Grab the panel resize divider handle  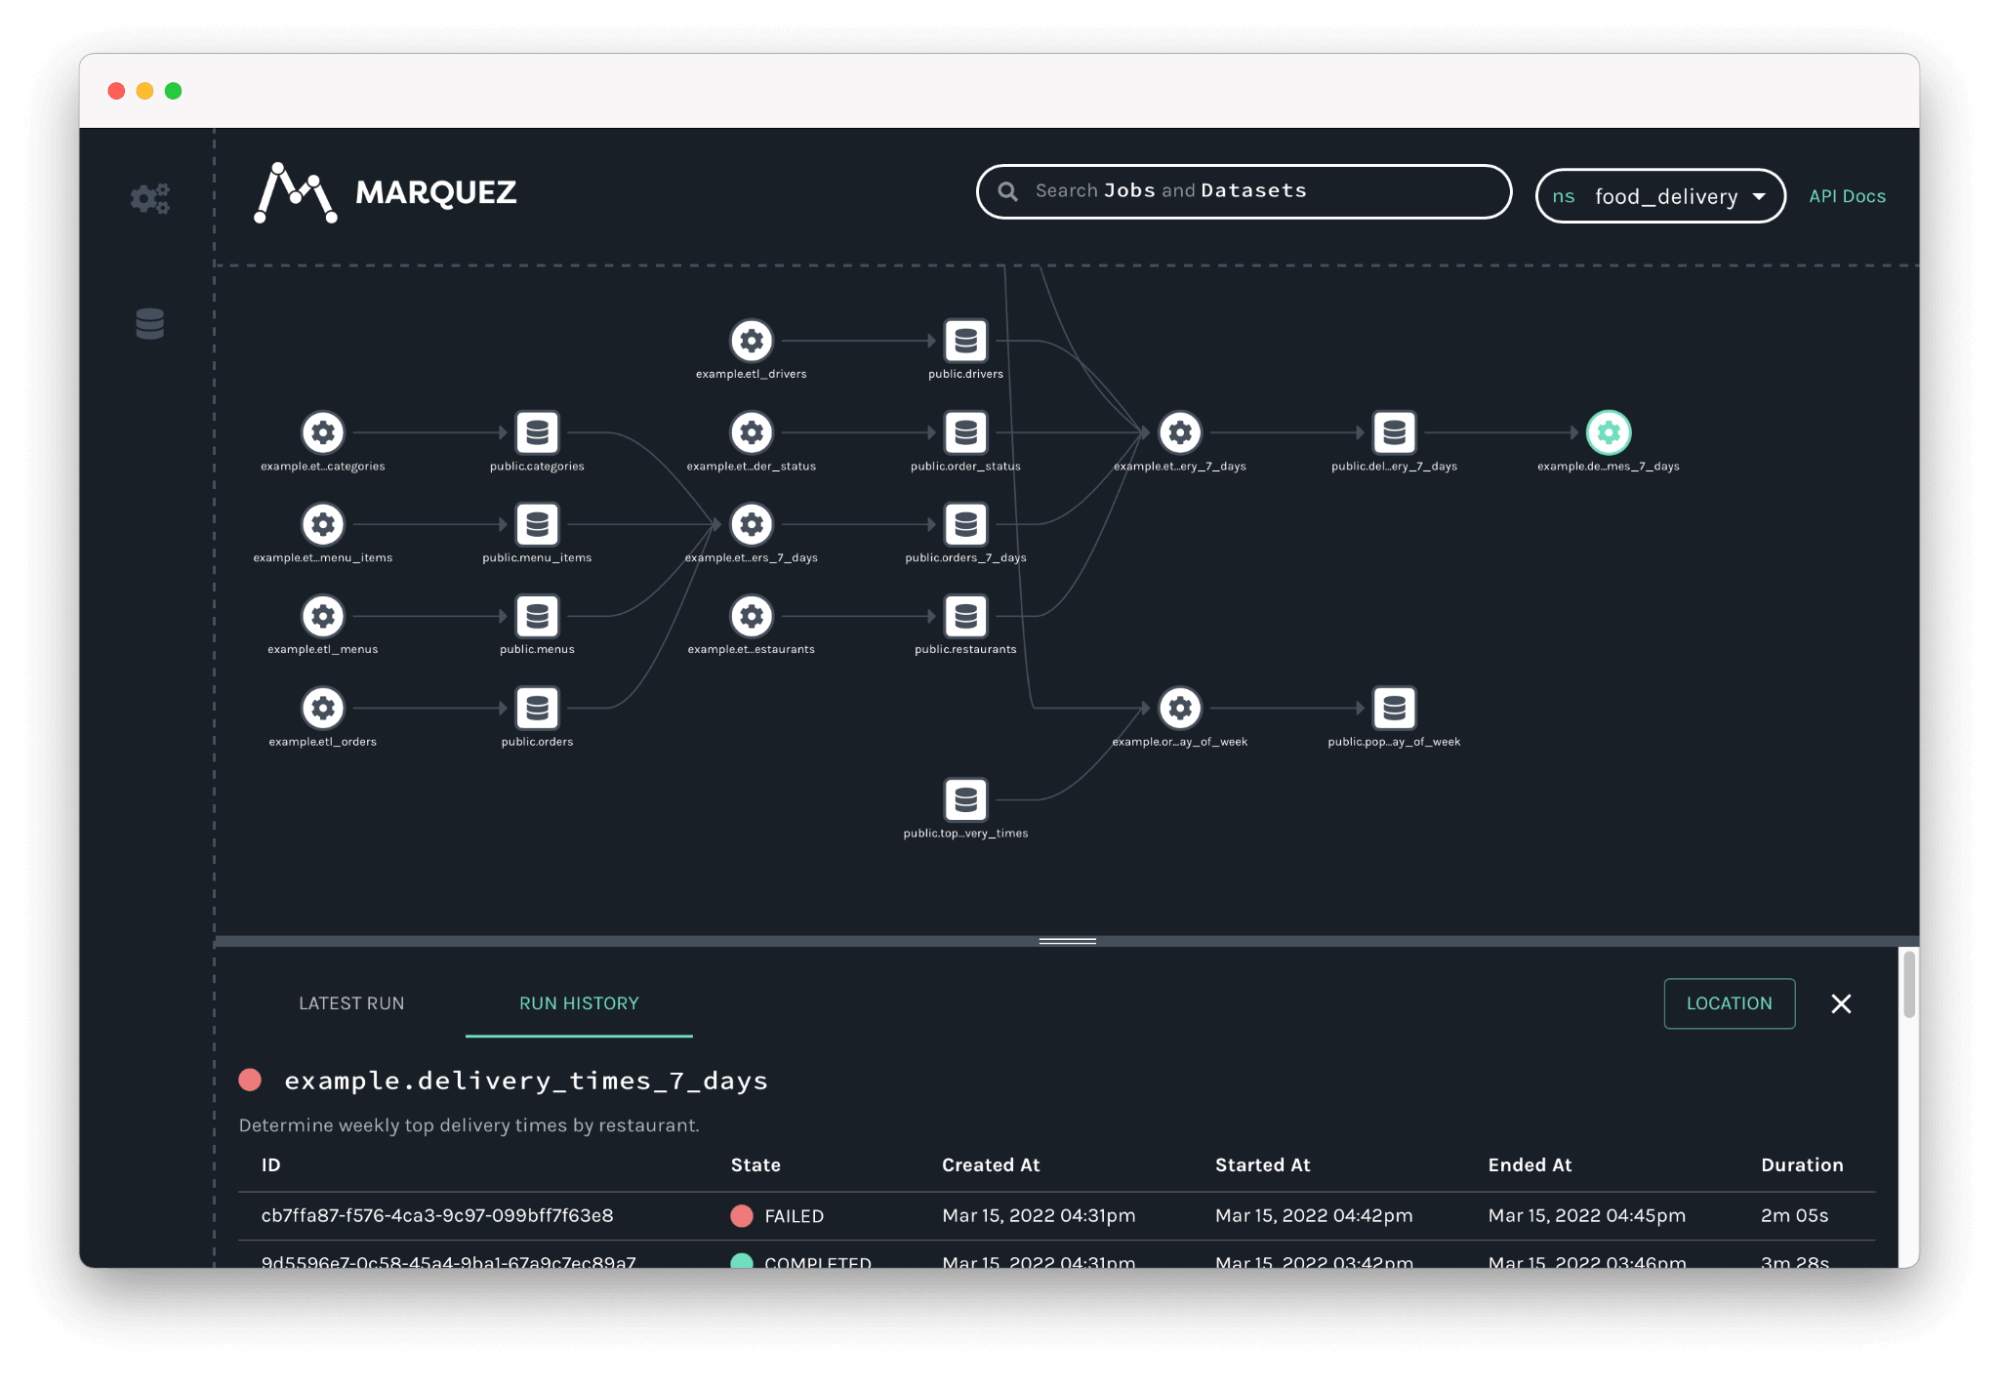click(x=1067, y=941)
